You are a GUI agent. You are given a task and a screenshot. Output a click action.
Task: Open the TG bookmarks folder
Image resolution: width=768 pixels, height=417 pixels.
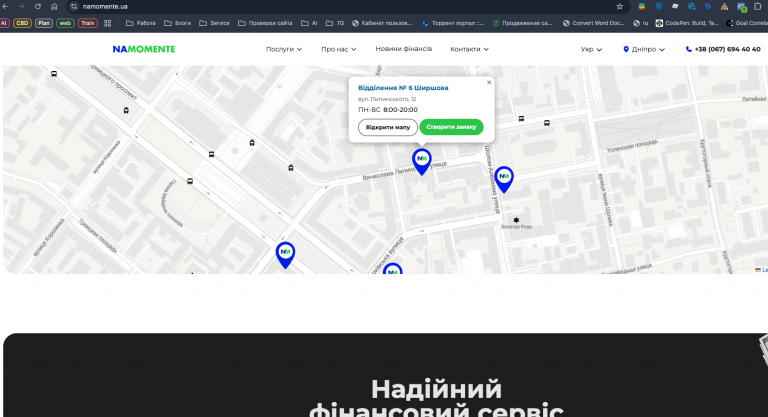335,23
